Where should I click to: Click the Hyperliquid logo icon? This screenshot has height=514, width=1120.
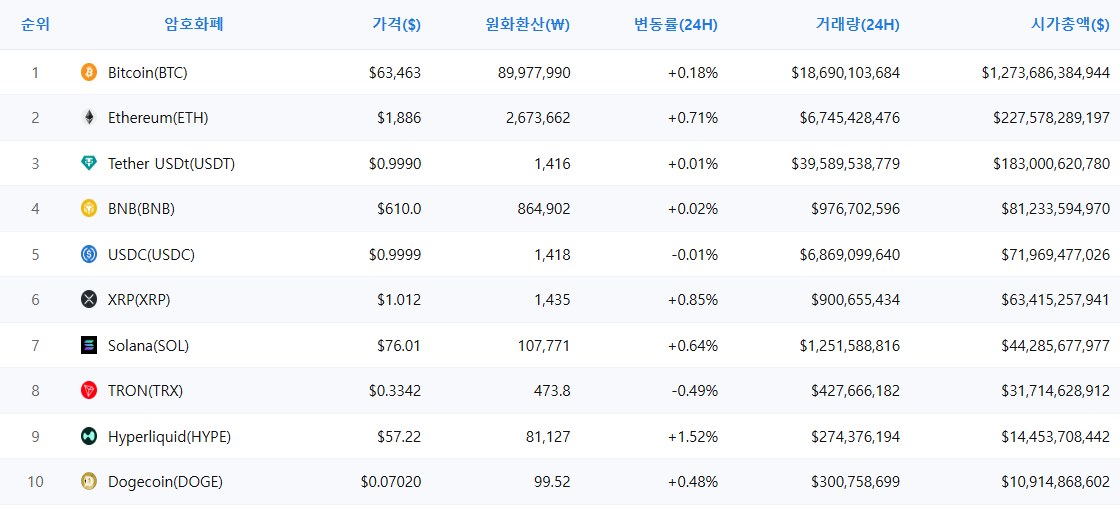89,436
